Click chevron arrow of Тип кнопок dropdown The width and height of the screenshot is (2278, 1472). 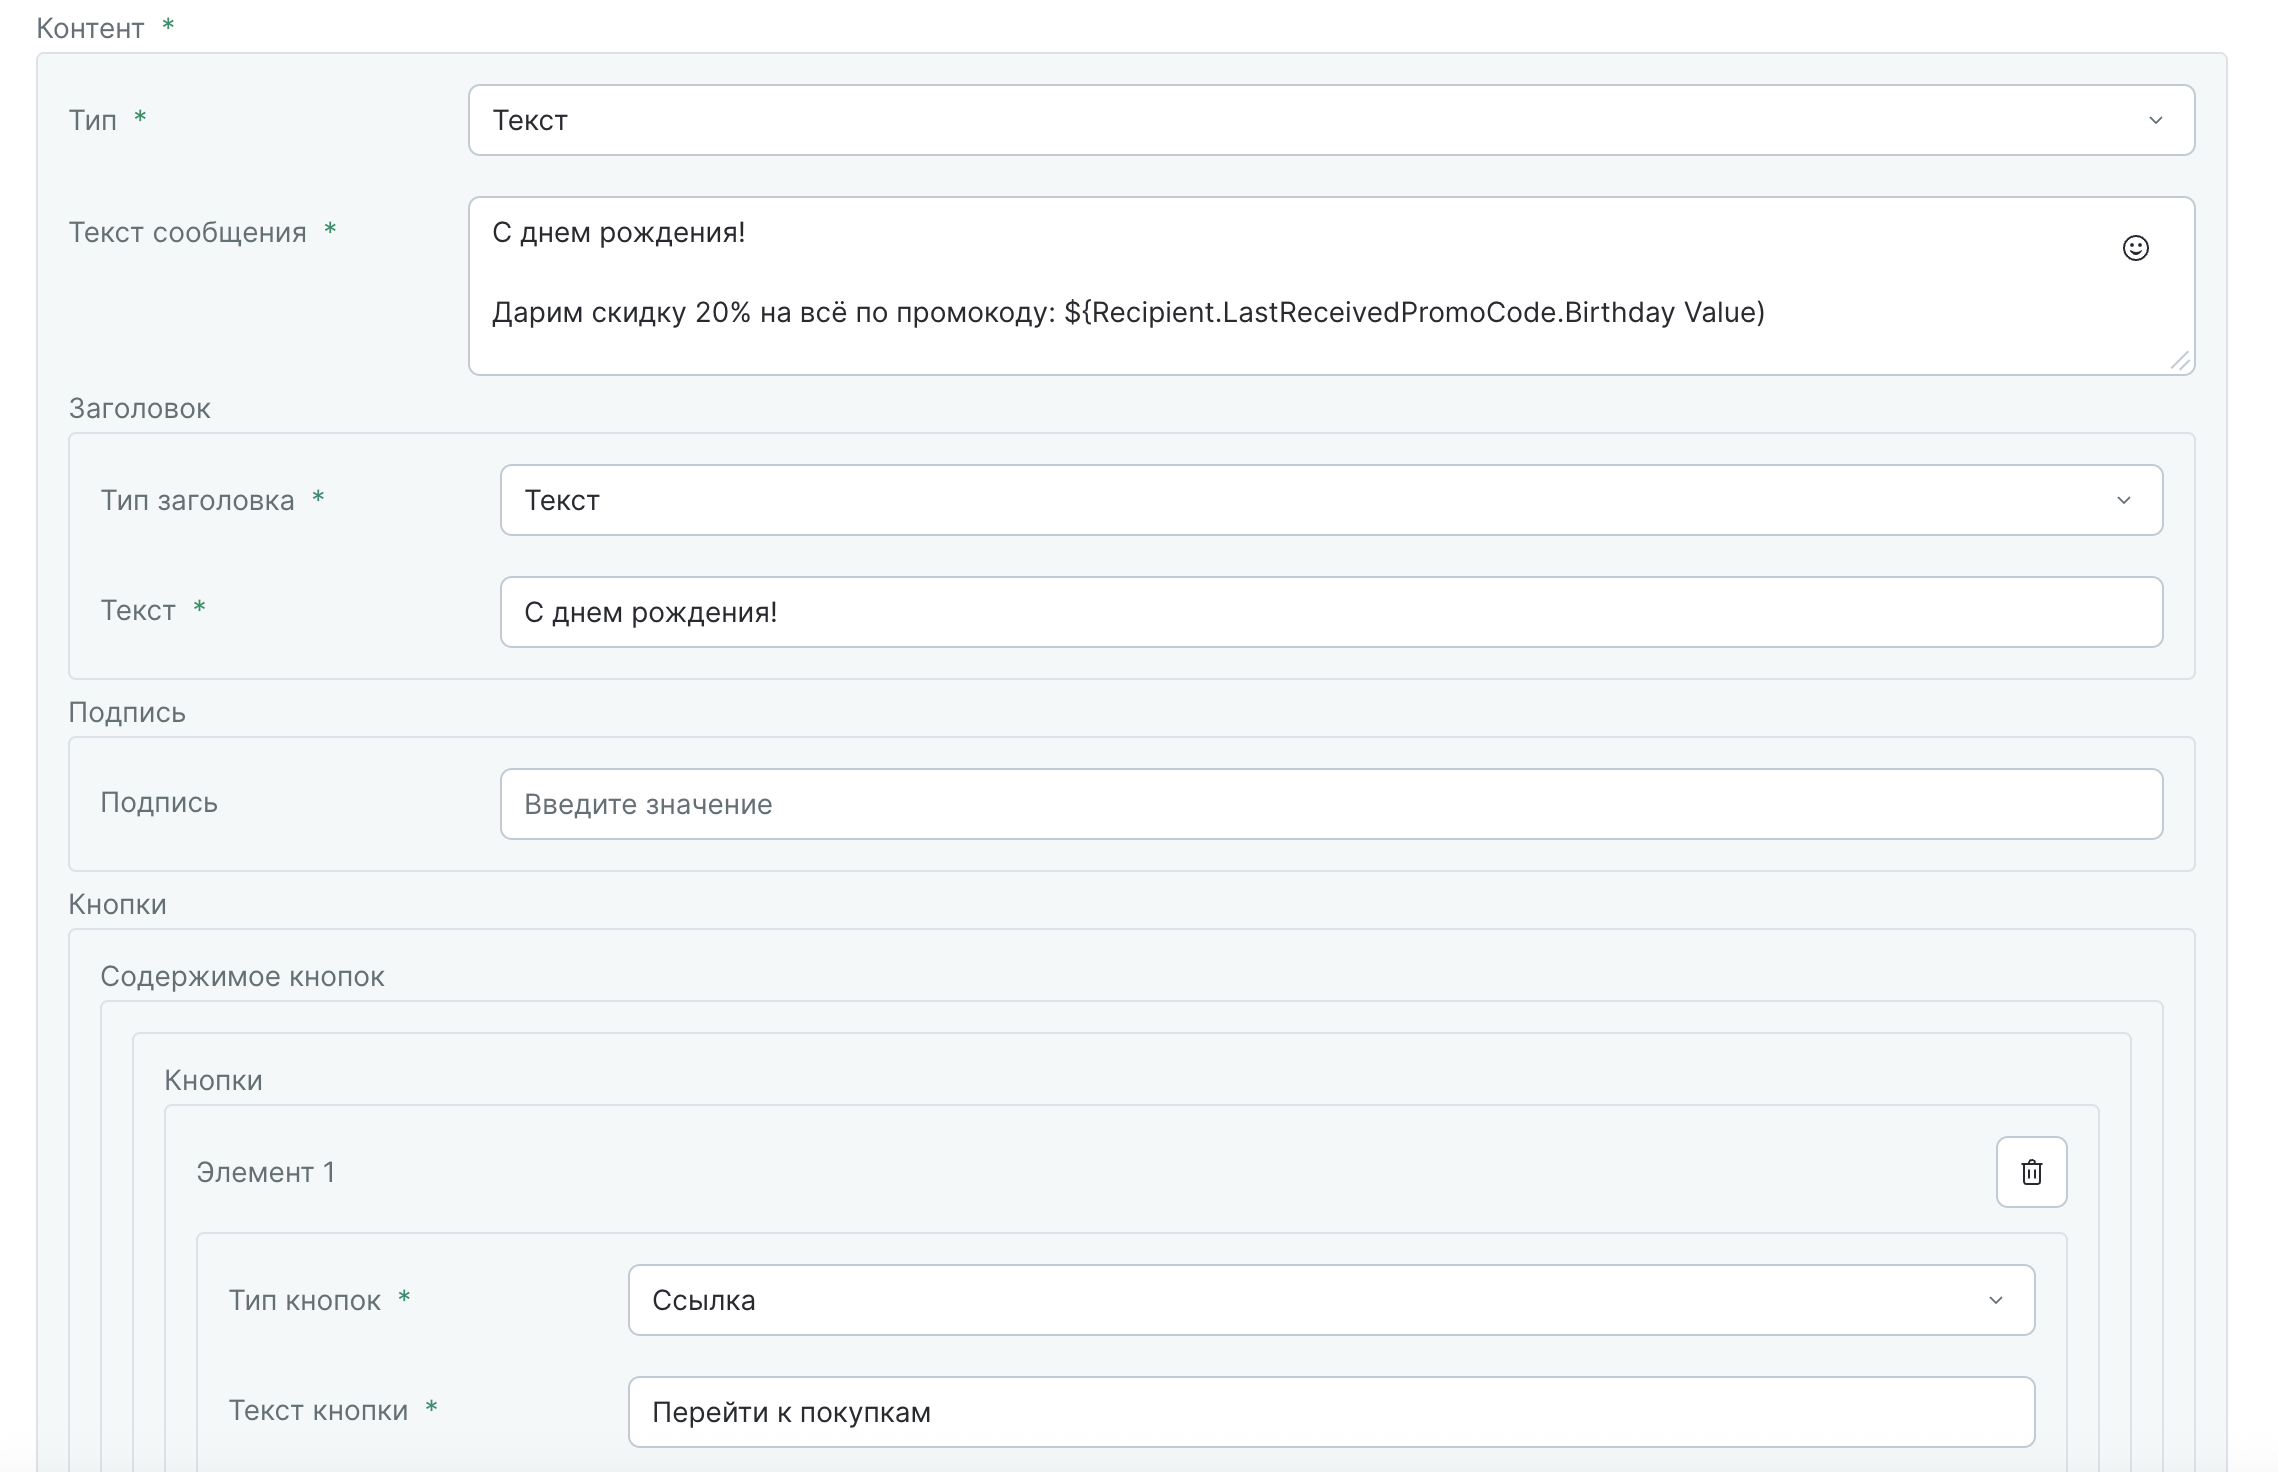(1995, 1300)
